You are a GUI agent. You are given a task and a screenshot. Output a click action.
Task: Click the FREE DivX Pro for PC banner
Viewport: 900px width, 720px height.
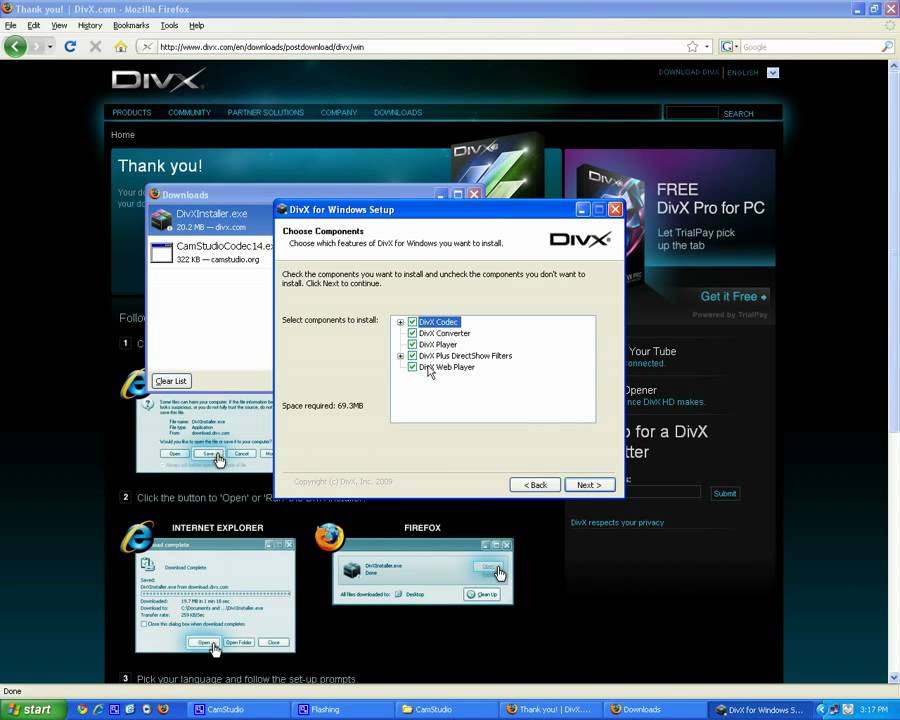click(670, 208)
